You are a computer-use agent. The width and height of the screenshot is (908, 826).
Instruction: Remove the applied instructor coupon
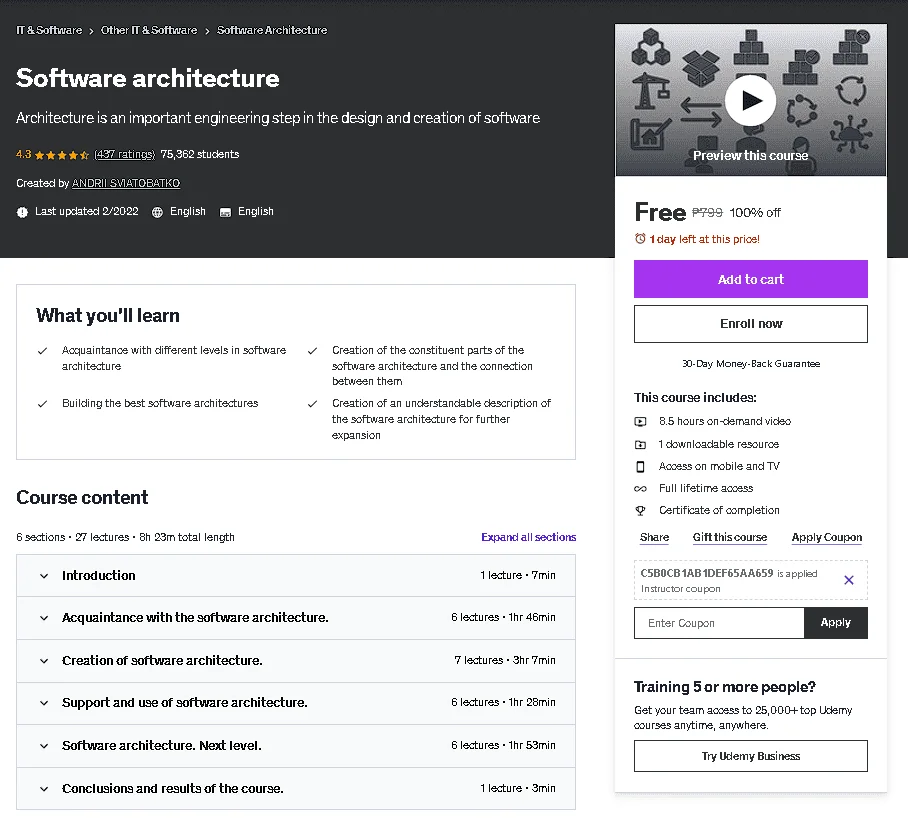coord(849,580)
